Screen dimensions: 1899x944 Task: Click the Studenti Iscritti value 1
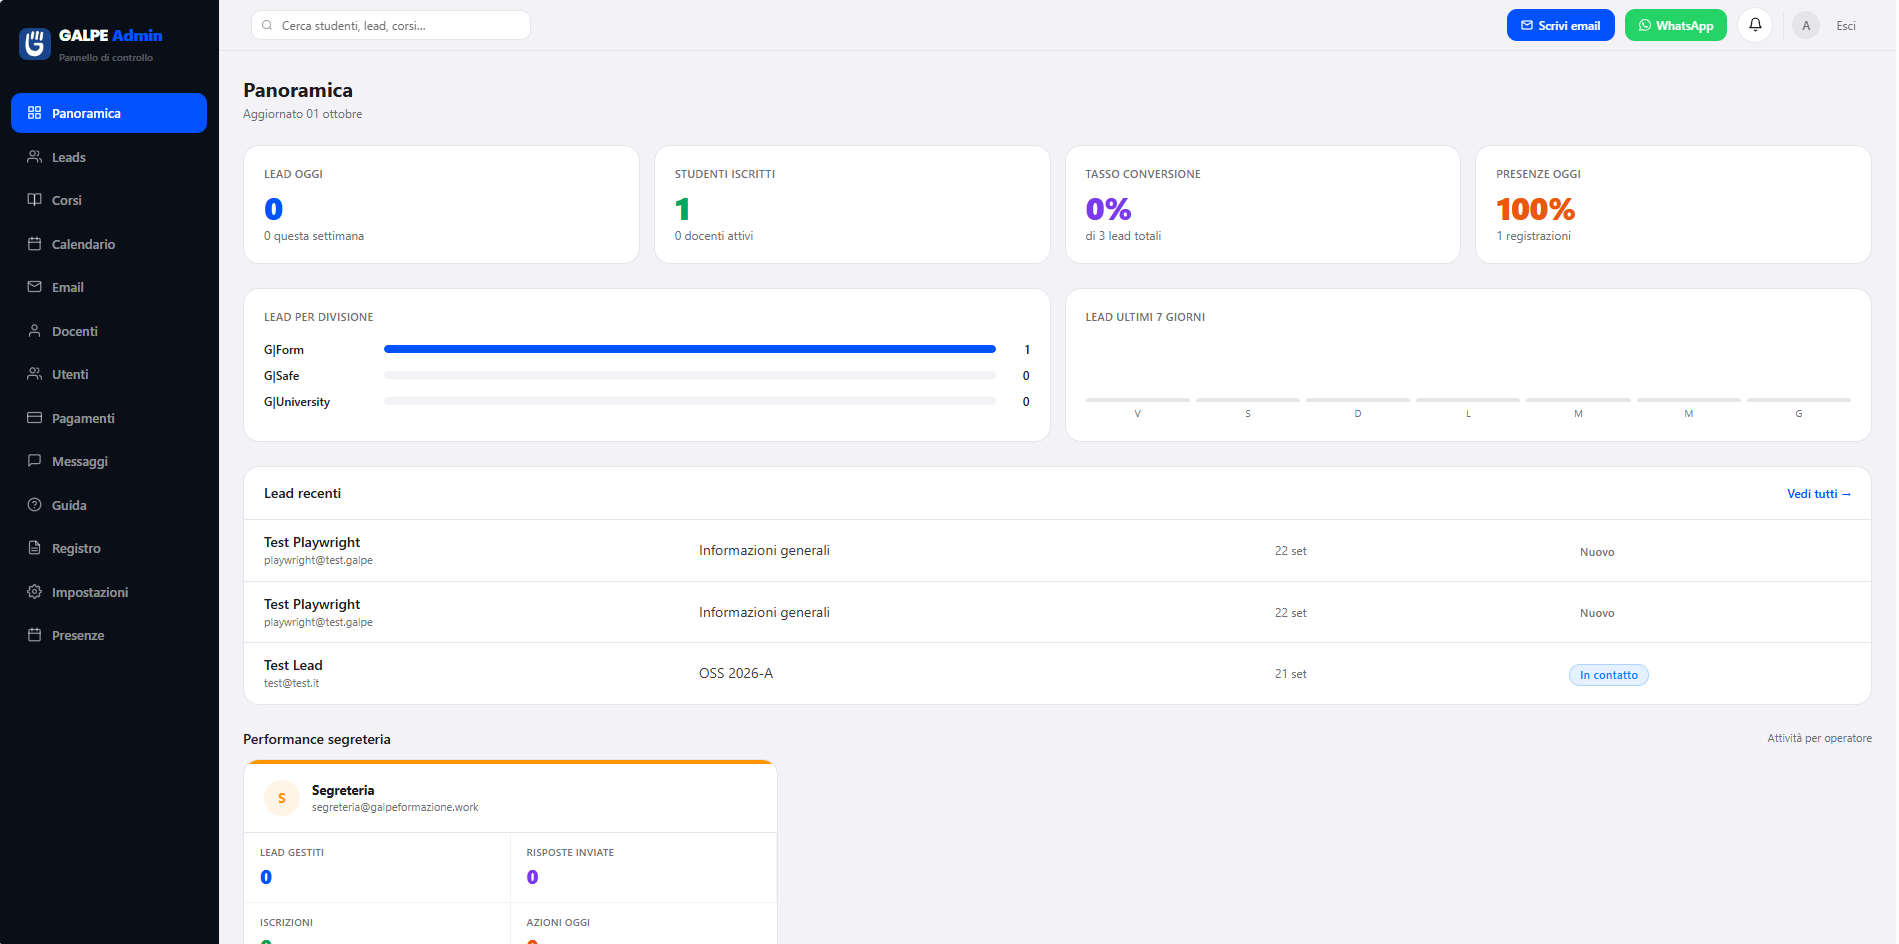point(682,209)
